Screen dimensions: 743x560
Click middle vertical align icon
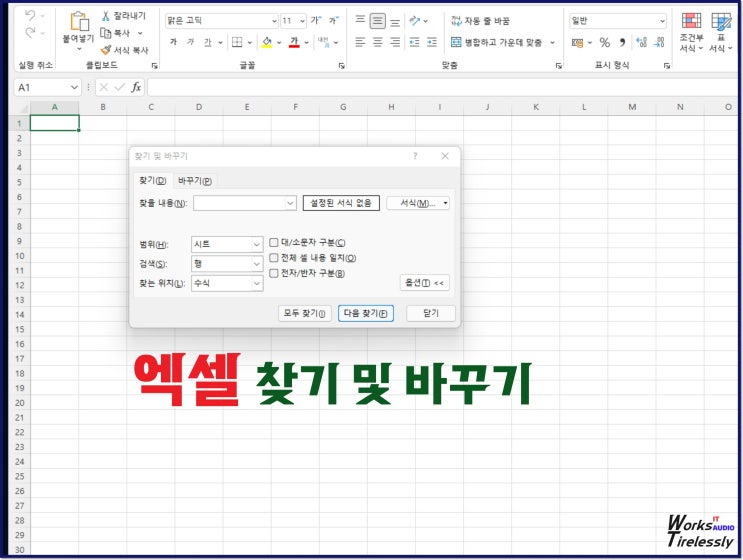[x=378, y=21]
